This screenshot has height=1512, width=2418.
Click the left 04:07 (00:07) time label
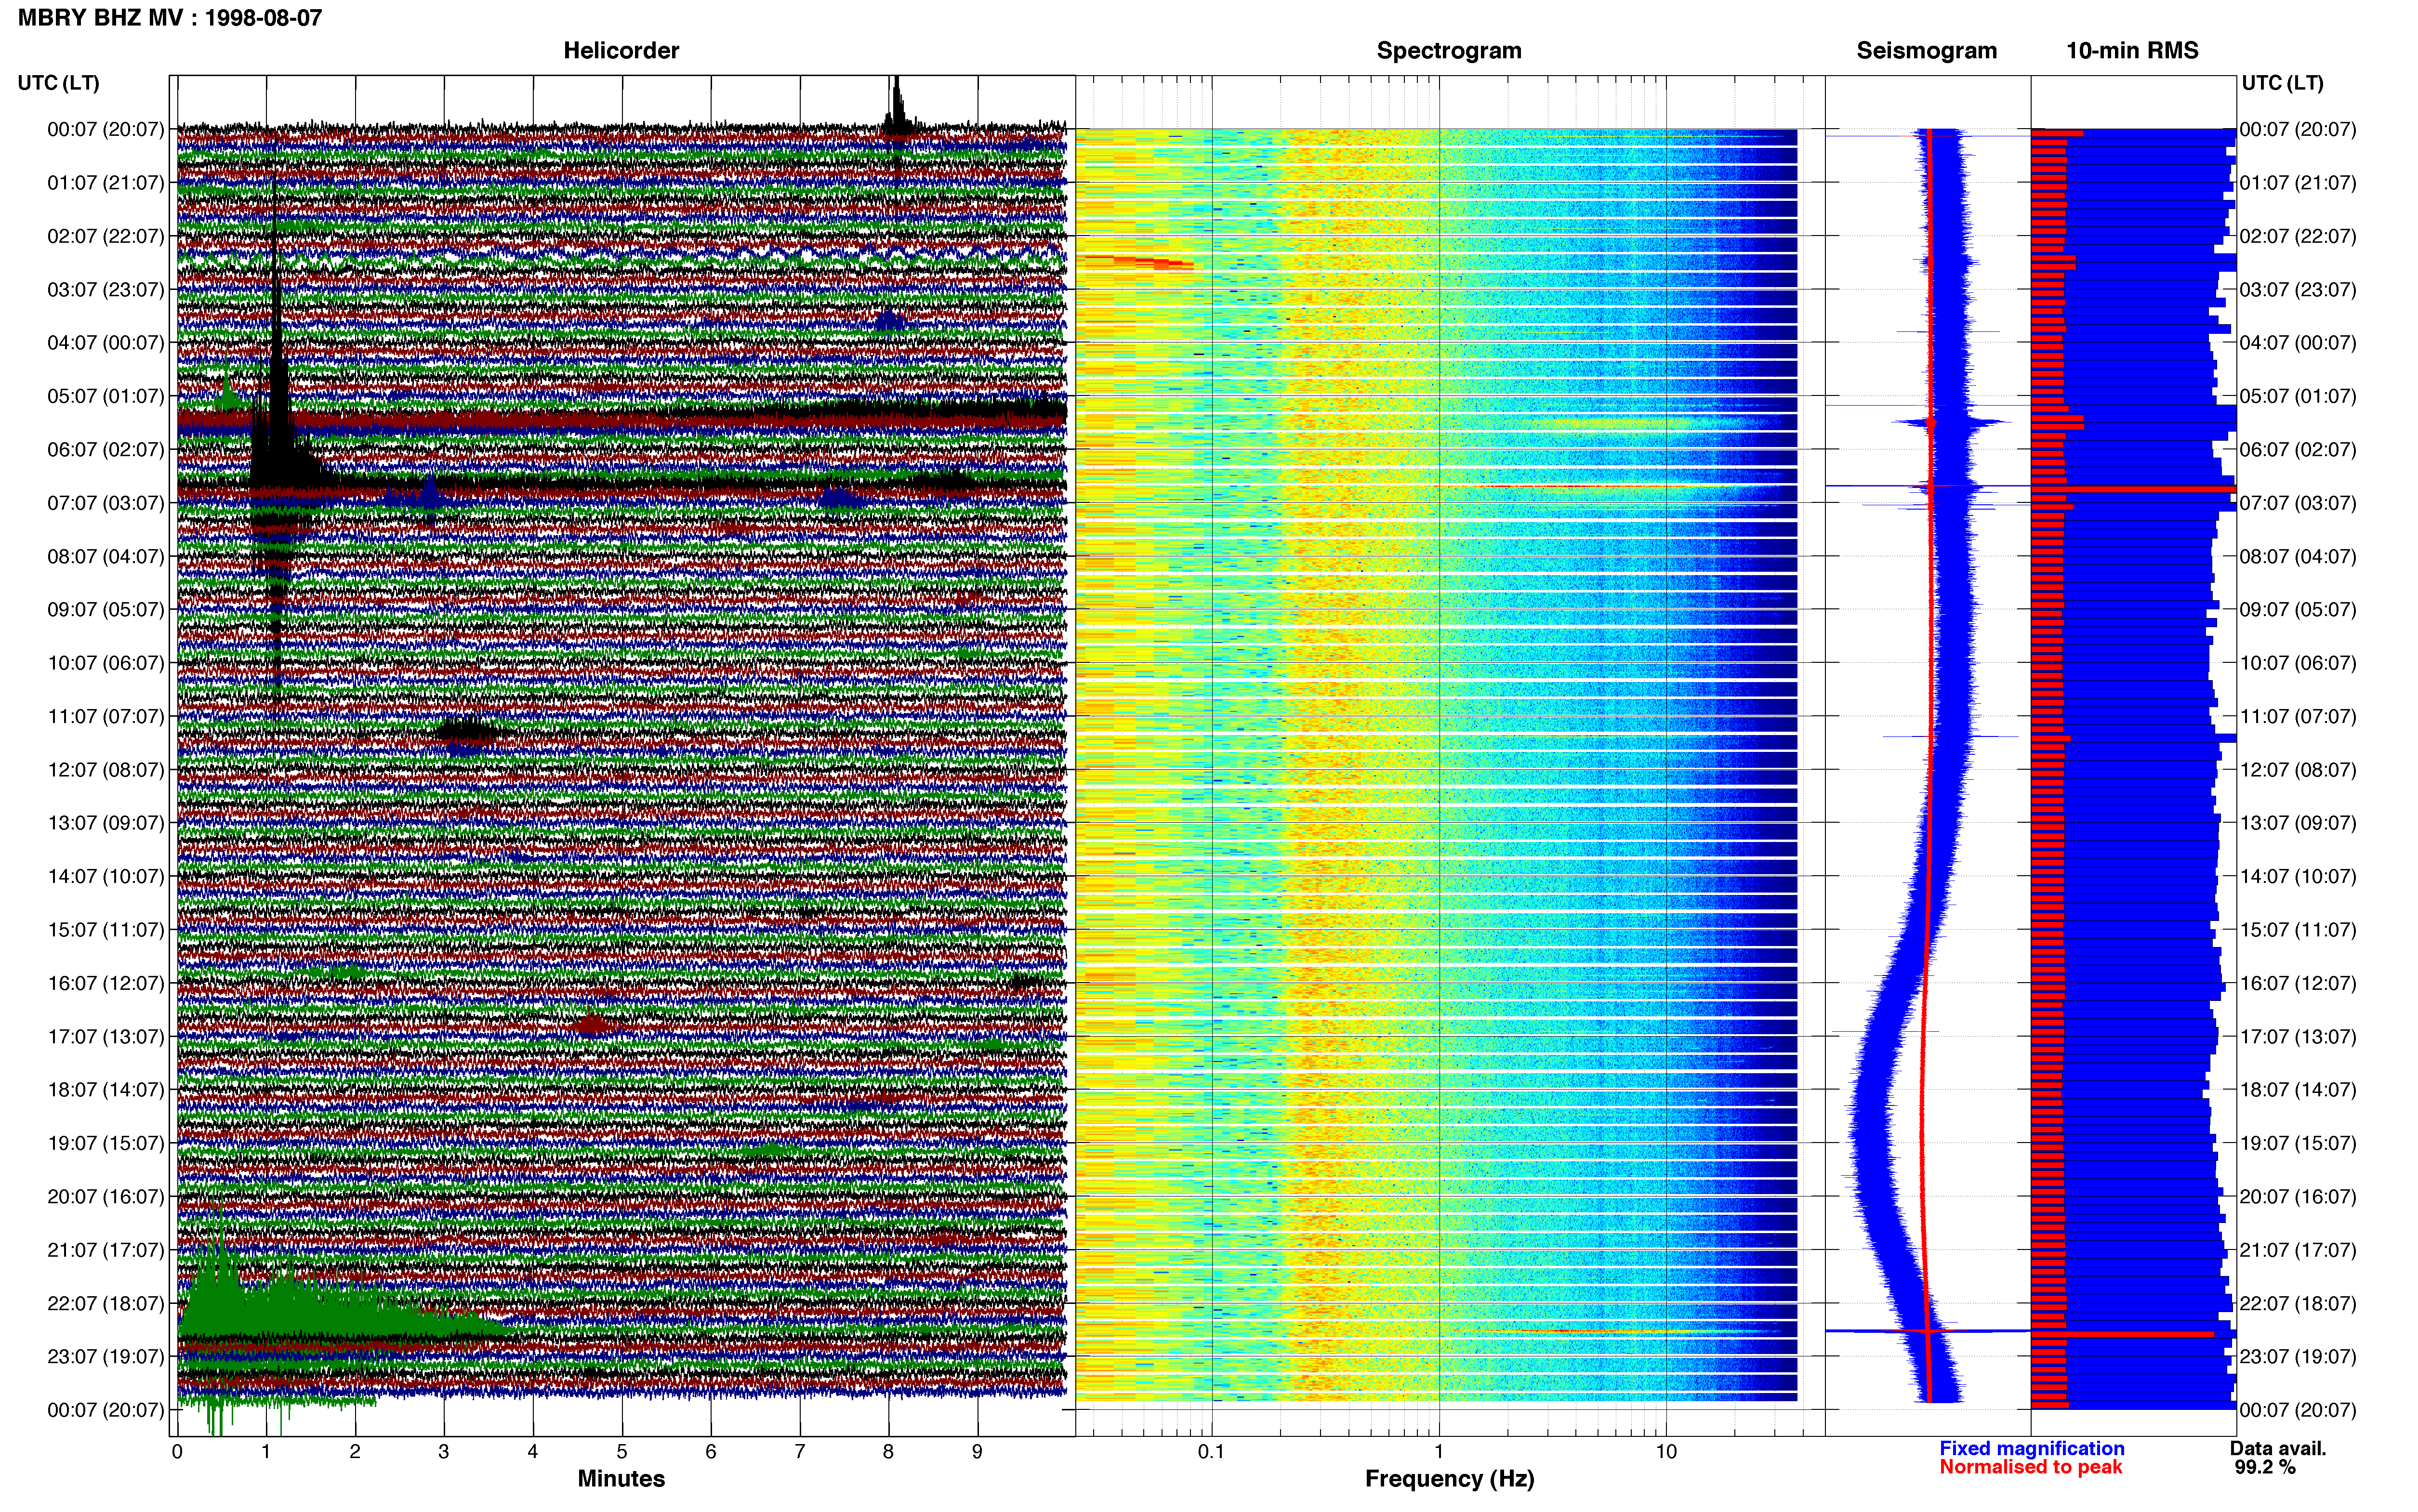click(x=105, y=342)
